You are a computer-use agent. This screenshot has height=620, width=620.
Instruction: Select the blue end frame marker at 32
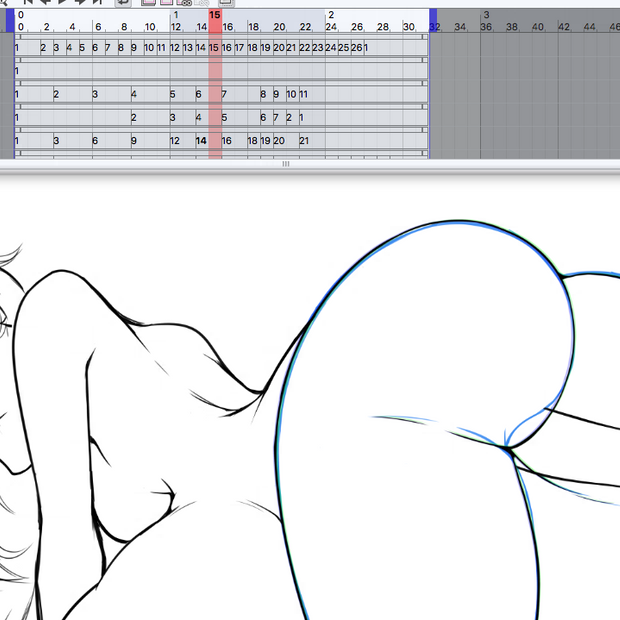433,21
